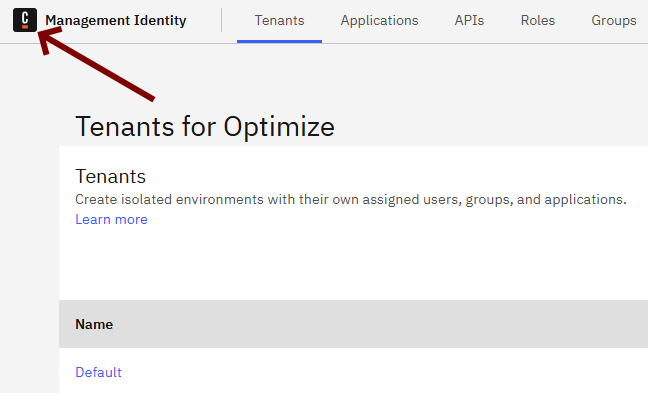Click the 'Create isolated environments' description text

point(351,200)
